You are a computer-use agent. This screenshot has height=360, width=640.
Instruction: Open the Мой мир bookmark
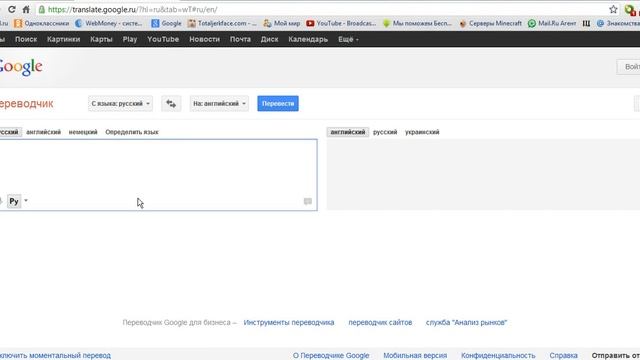(x=282, y=24)
